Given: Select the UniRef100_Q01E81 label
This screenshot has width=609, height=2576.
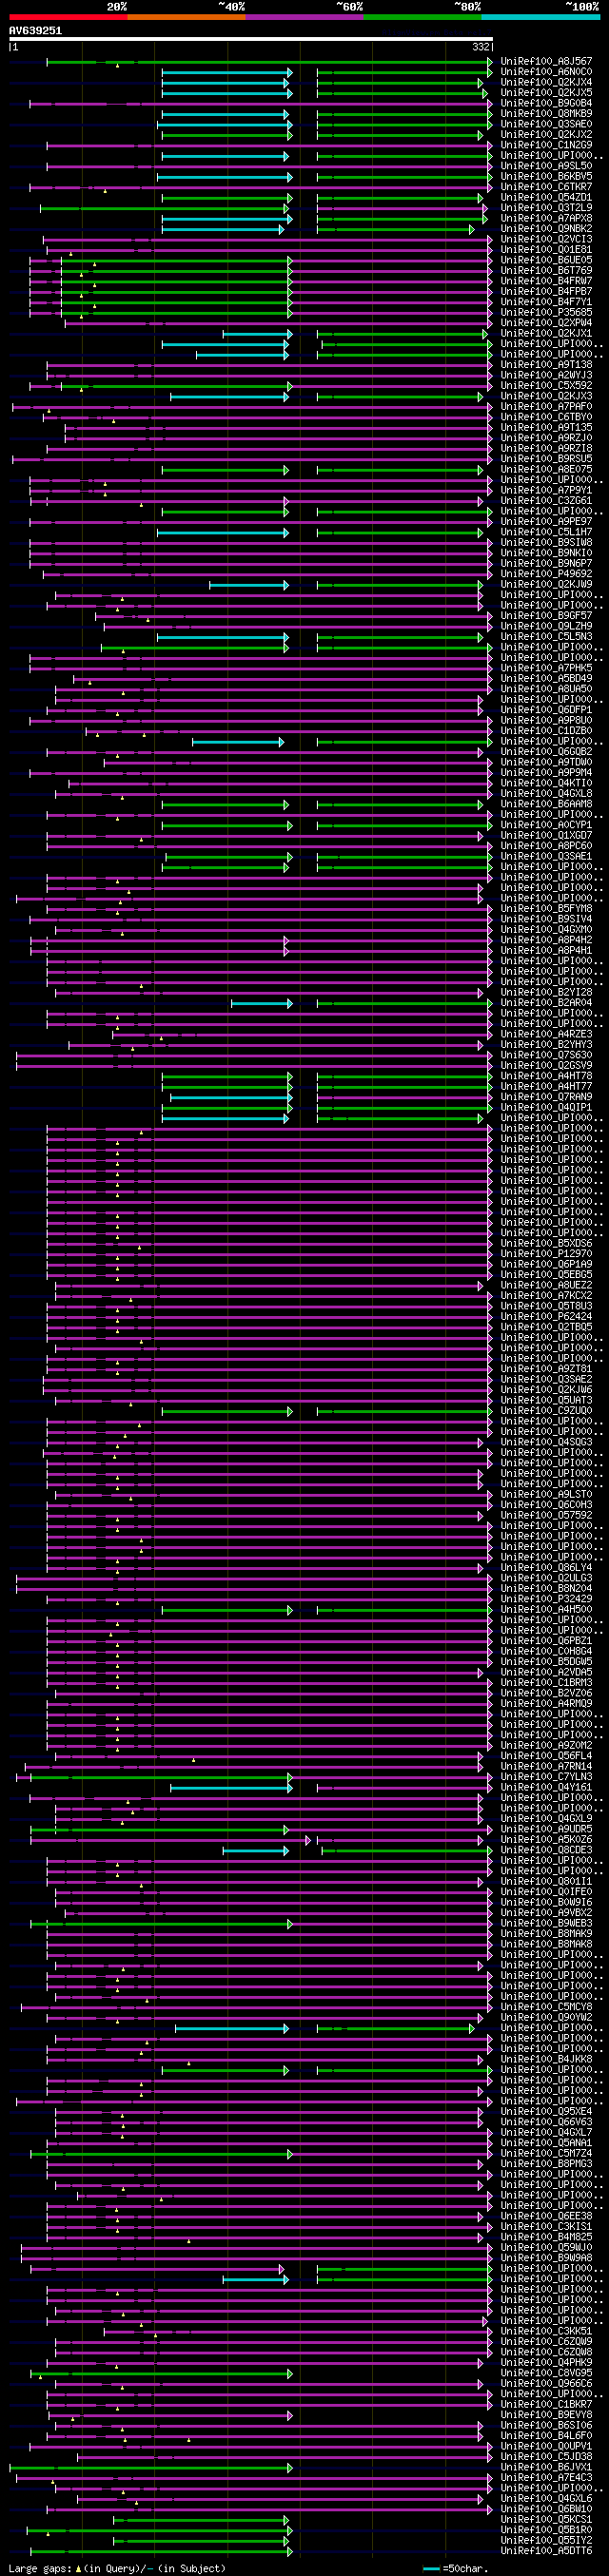Looking at the screenshot, I should [x=546, y=250].
